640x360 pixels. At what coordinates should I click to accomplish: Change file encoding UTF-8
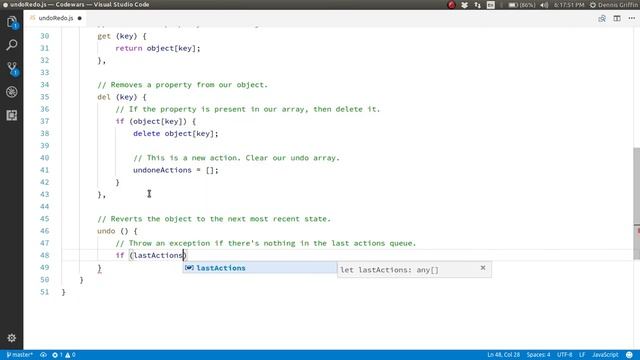[x=564, y=355]
